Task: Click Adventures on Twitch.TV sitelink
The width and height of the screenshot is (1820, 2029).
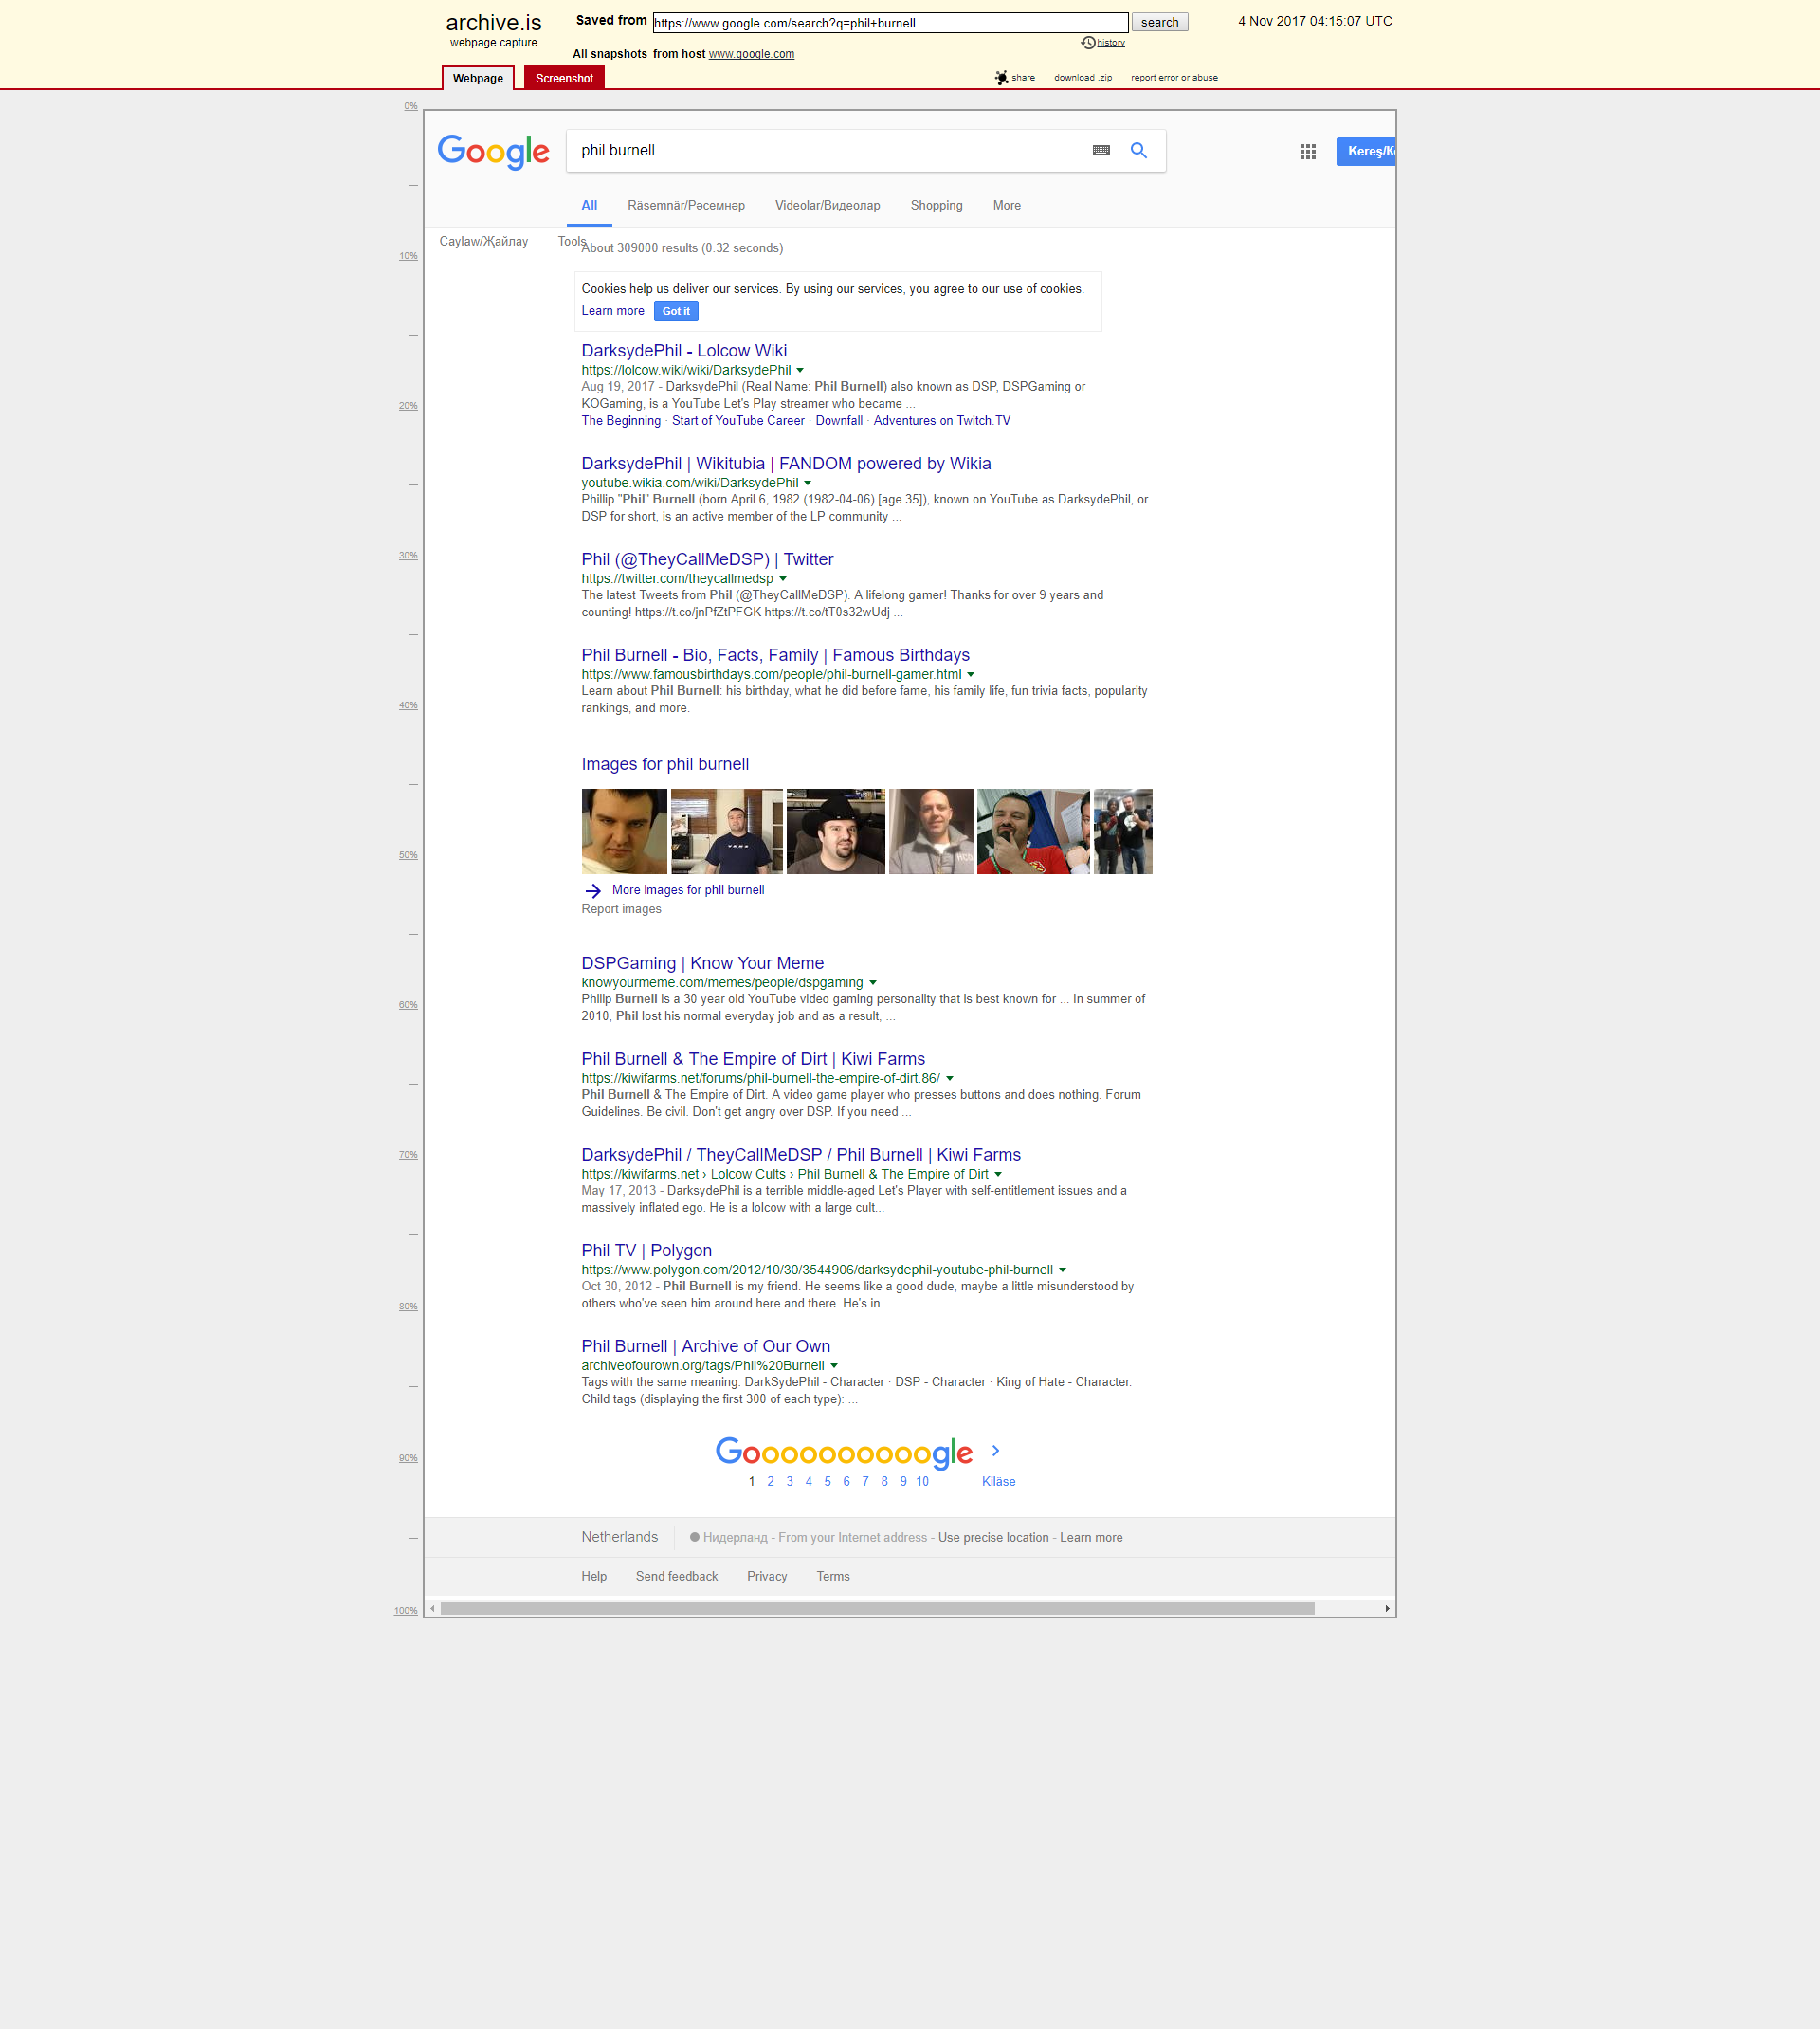Action: [942, 421]
